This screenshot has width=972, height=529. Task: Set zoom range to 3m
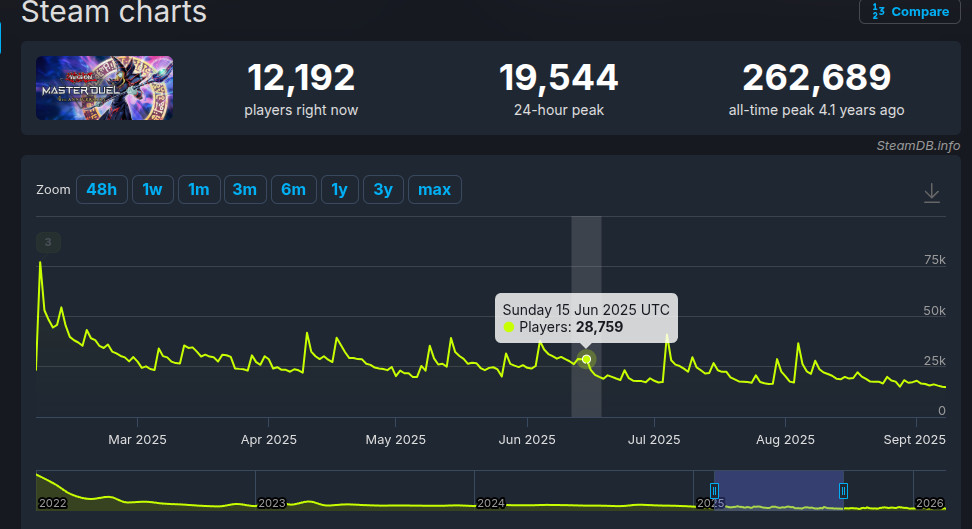245,190
